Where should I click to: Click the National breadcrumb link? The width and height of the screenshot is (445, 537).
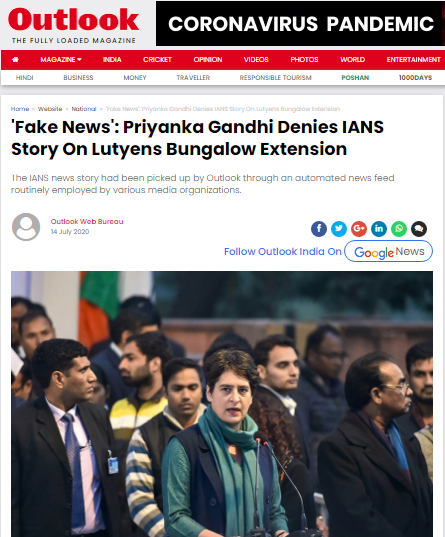(84, 109)
